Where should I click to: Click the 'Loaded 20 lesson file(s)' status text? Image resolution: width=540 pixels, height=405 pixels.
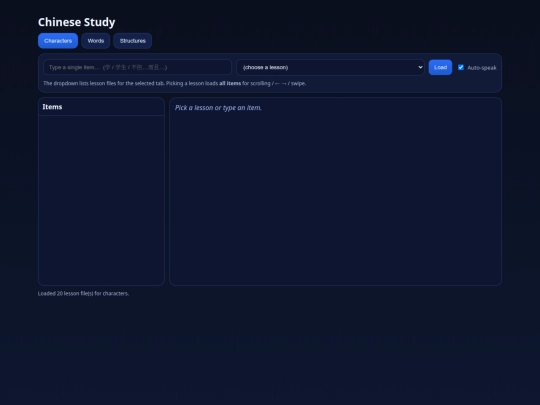(x=83, y=293)
